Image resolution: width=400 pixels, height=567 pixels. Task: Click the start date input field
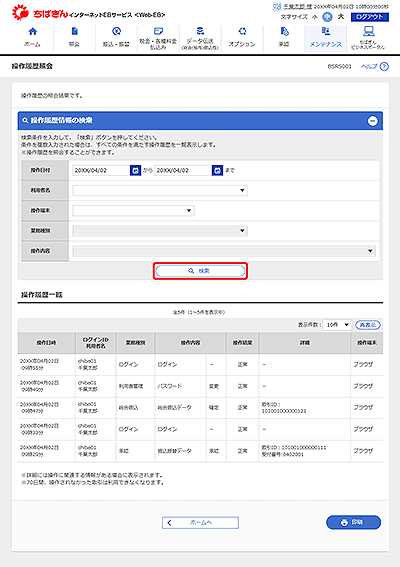coord(101,170)
